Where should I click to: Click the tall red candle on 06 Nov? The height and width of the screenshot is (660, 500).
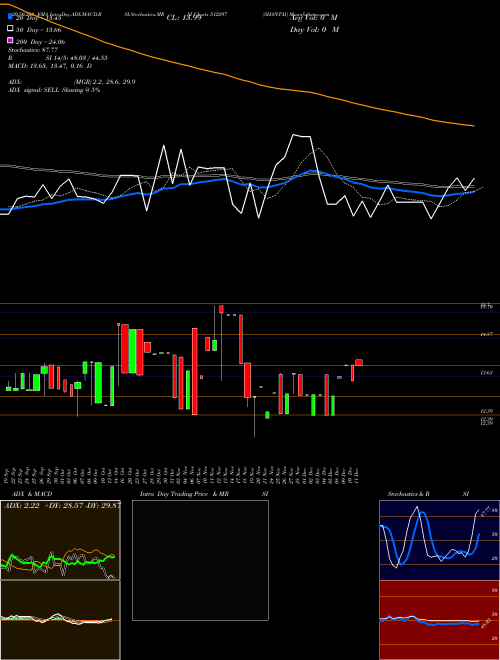(x=194, y=371)
